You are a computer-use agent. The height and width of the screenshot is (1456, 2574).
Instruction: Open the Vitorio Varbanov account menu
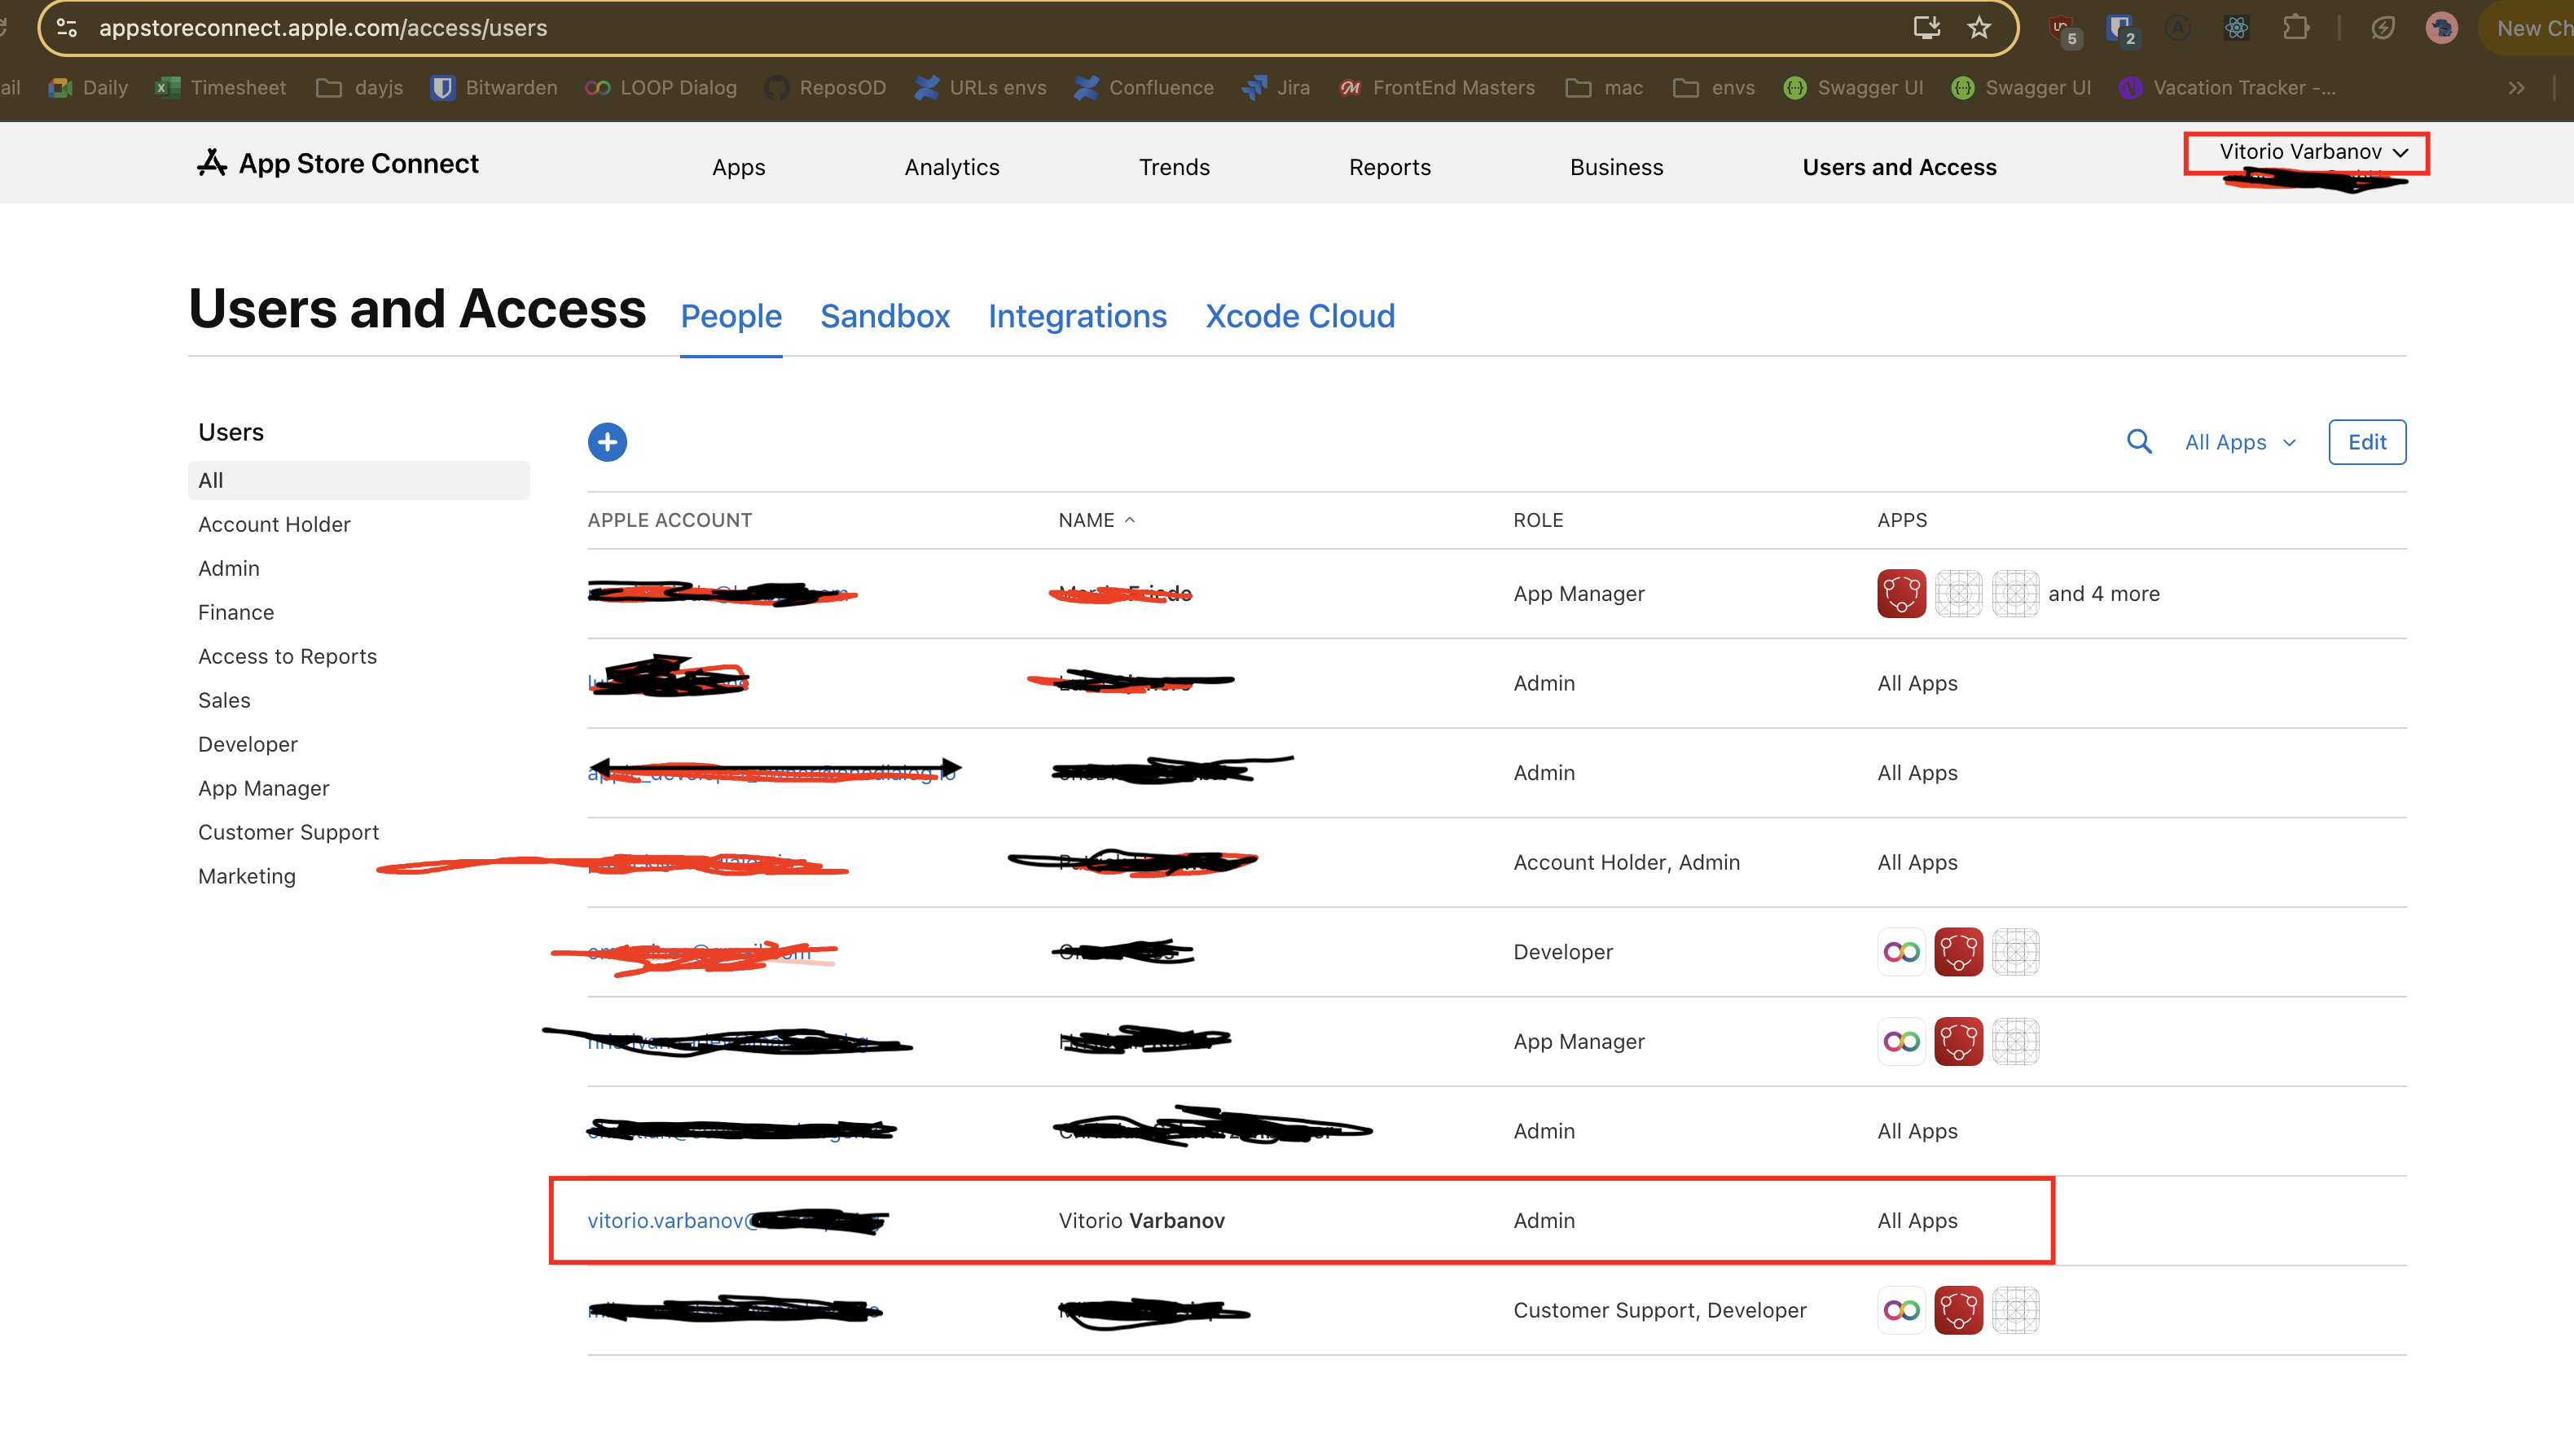point(2313,152)
